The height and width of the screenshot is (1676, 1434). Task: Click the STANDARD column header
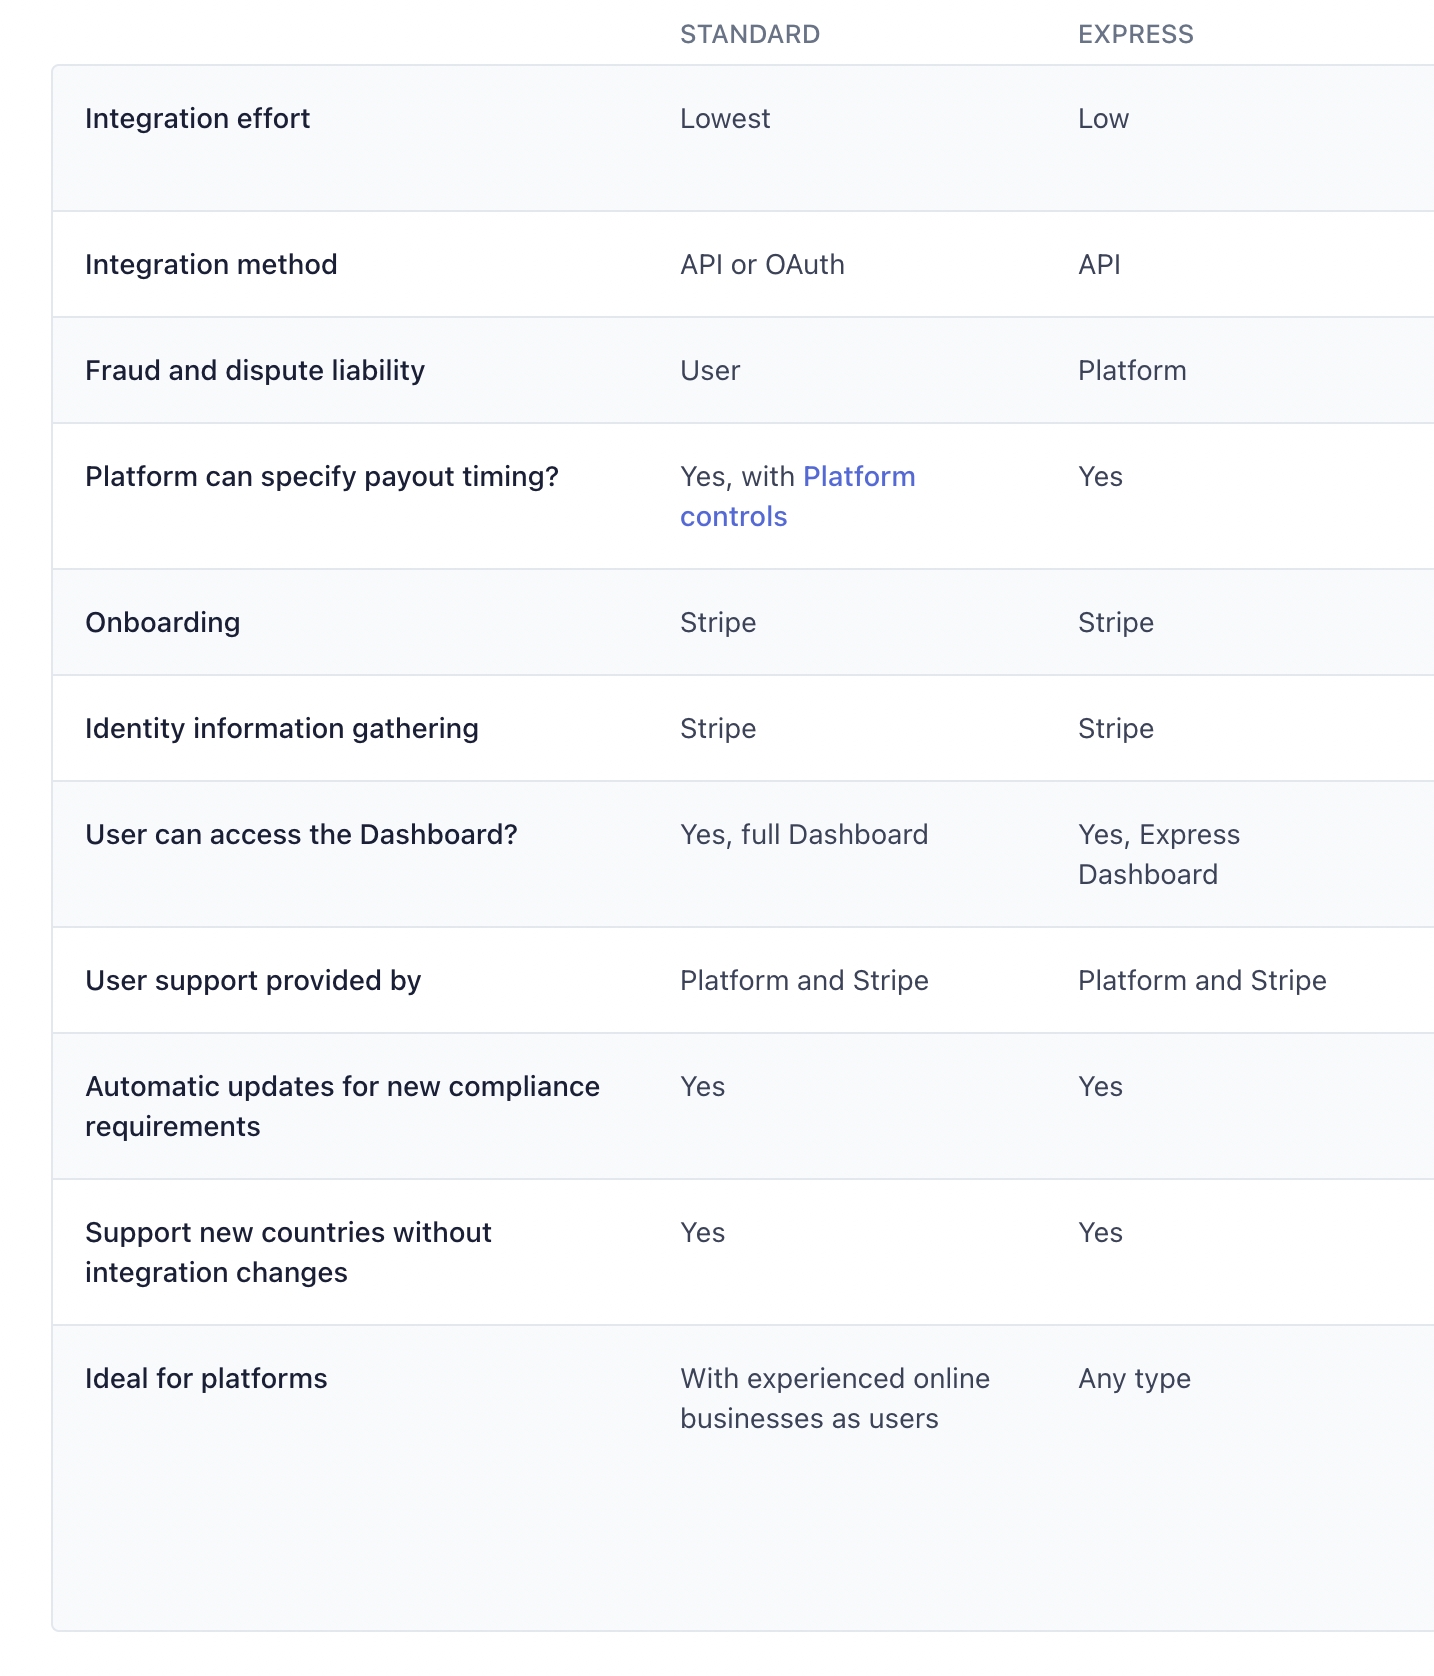coord(750,34)
